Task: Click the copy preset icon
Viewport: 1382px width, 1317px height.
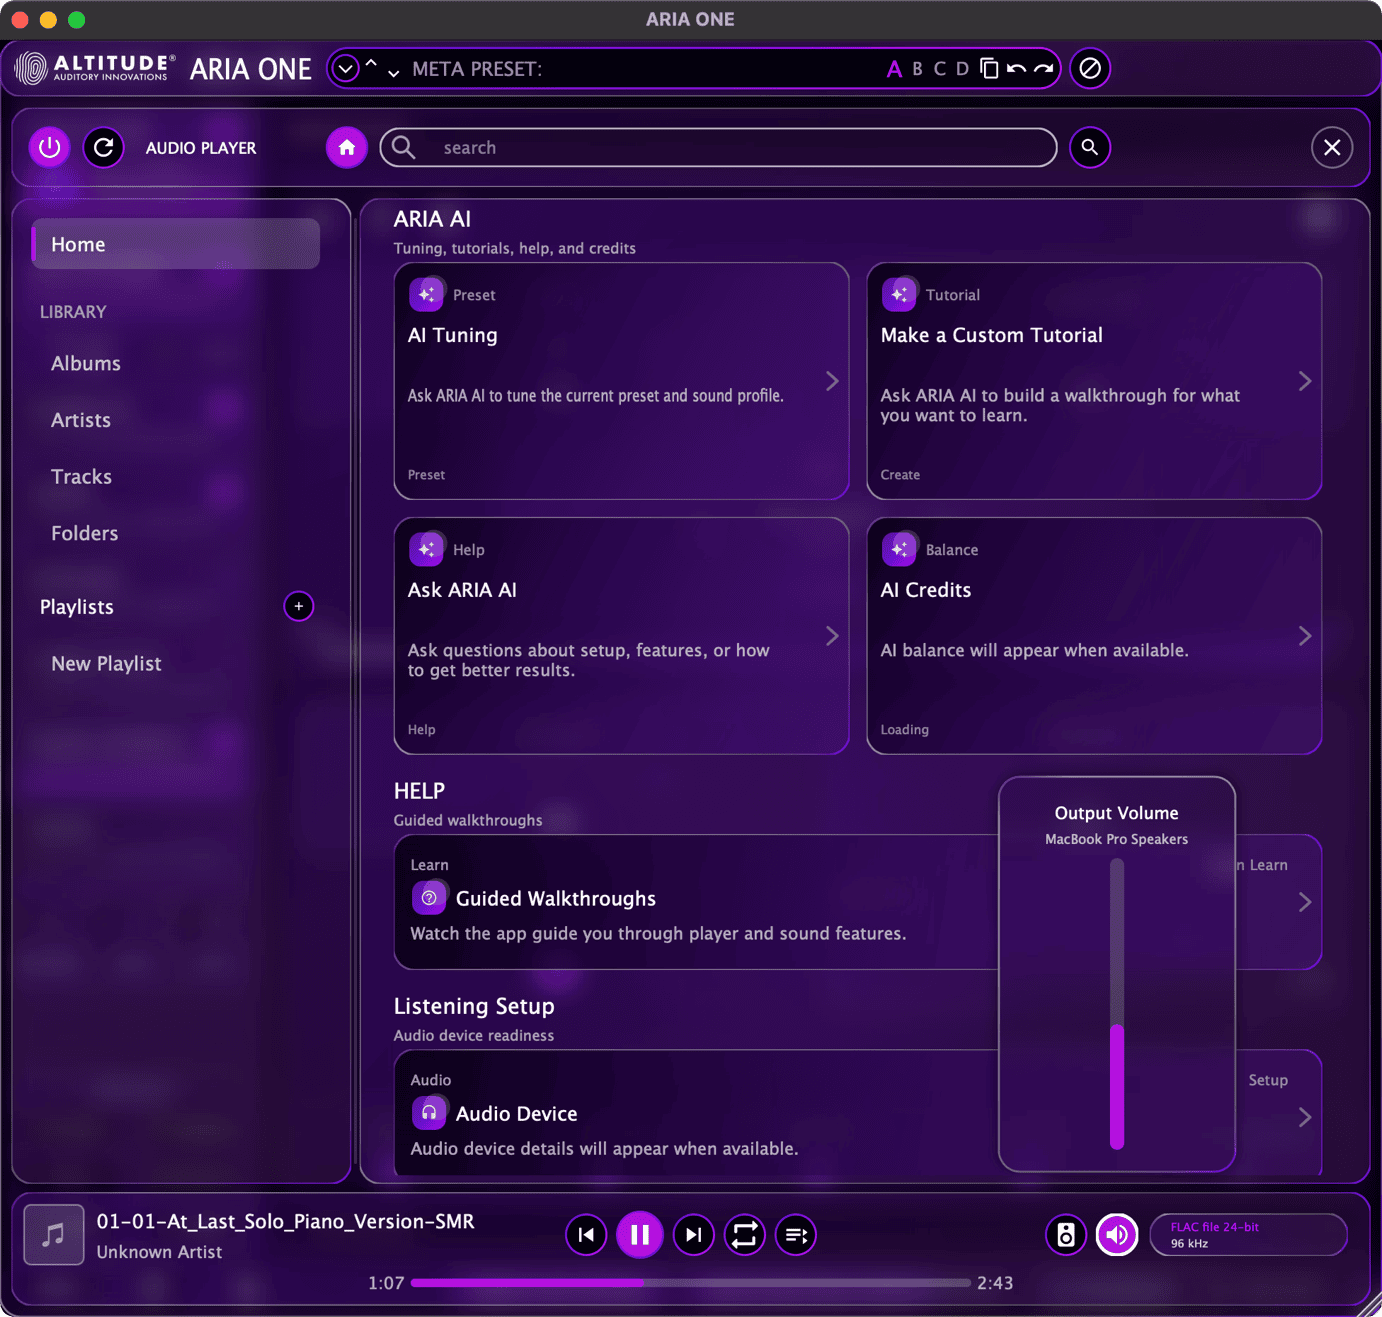Action: point(989,69)
